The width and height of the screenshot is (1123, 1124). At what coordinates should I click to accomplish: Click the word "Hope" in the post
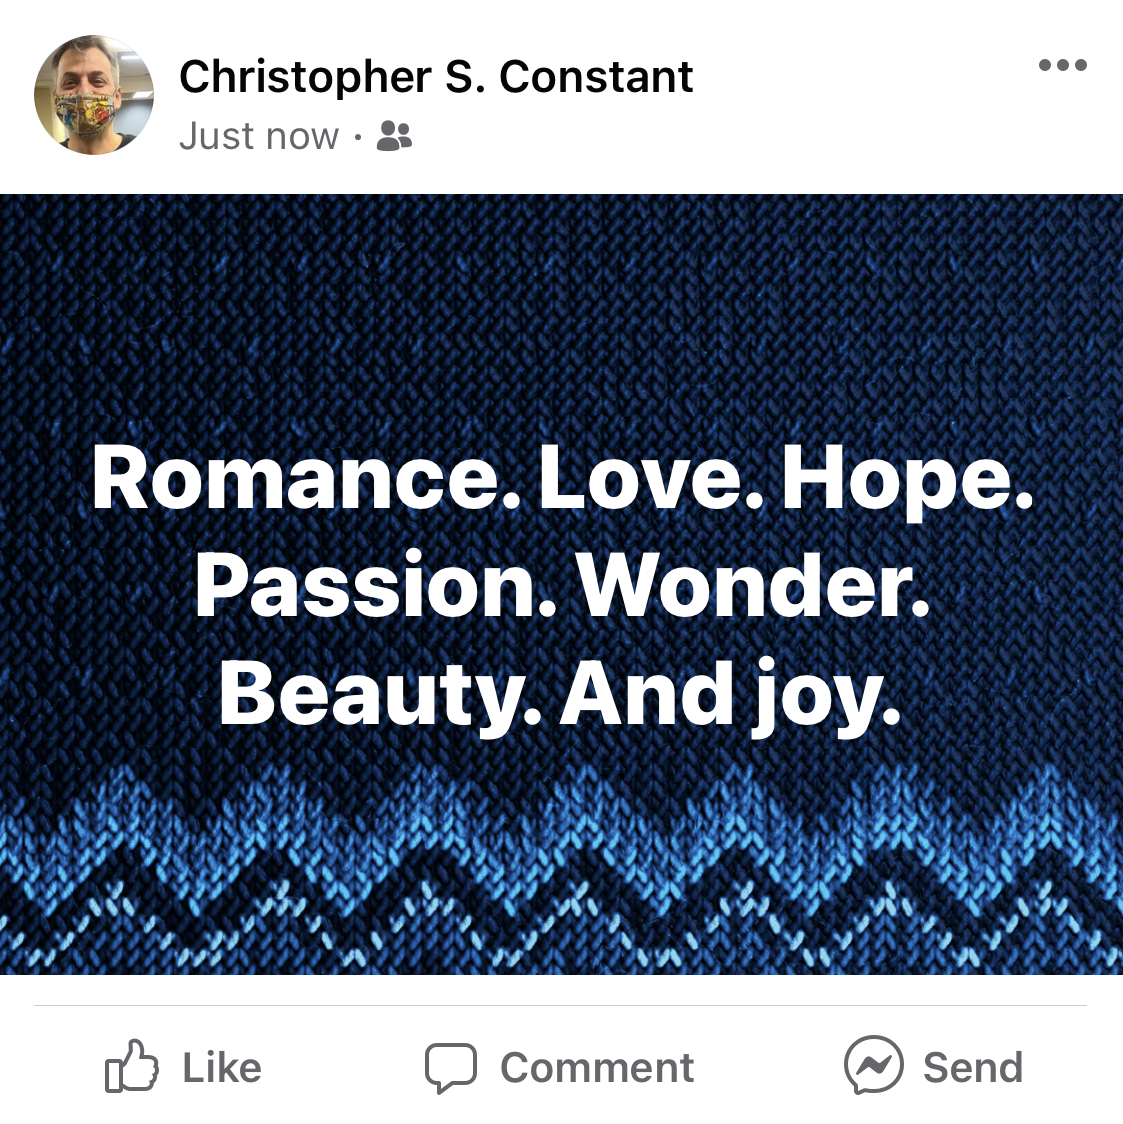coord(898,479)
